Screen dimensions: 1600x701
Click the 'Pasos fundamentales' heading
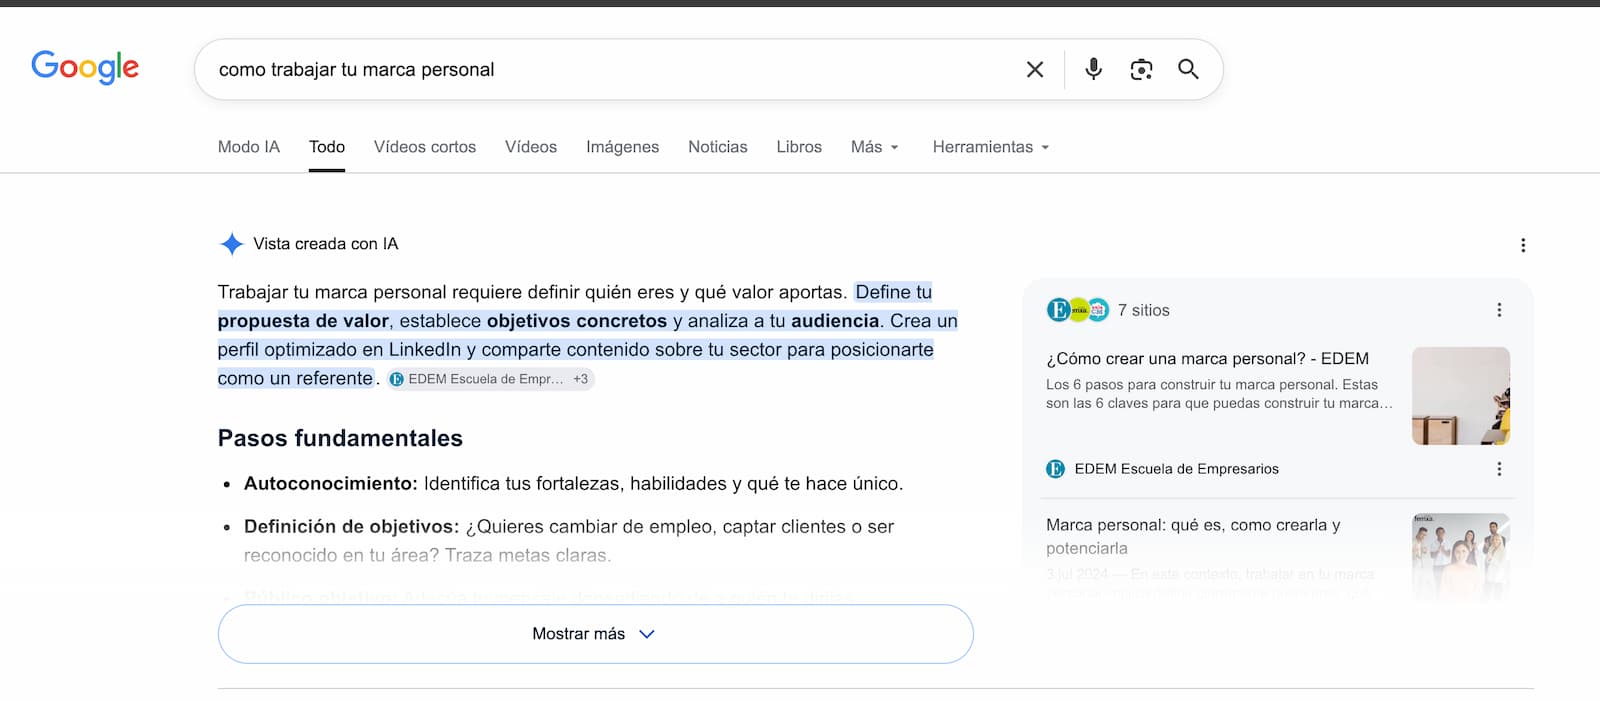coord(340,438)
